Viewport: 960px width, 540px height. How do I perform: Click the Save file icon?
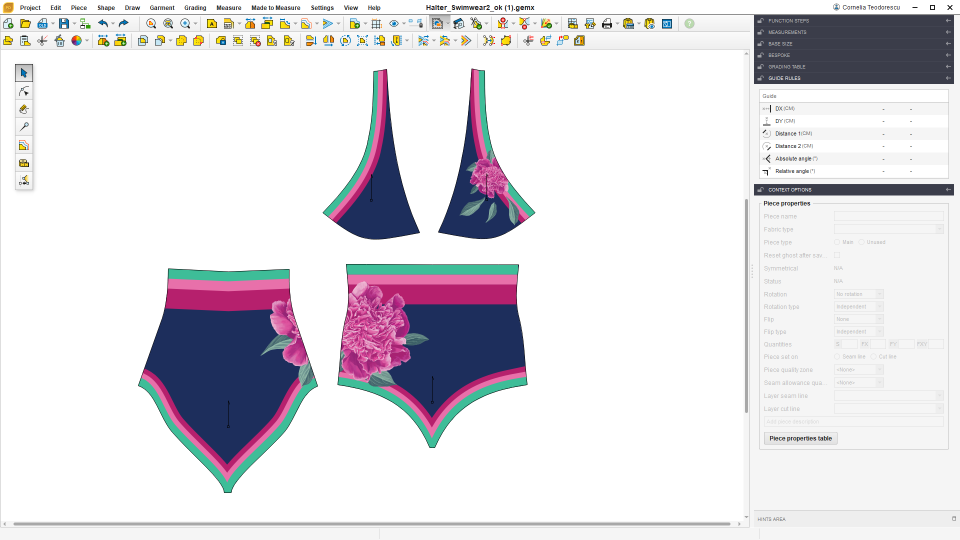pos(64,23)
